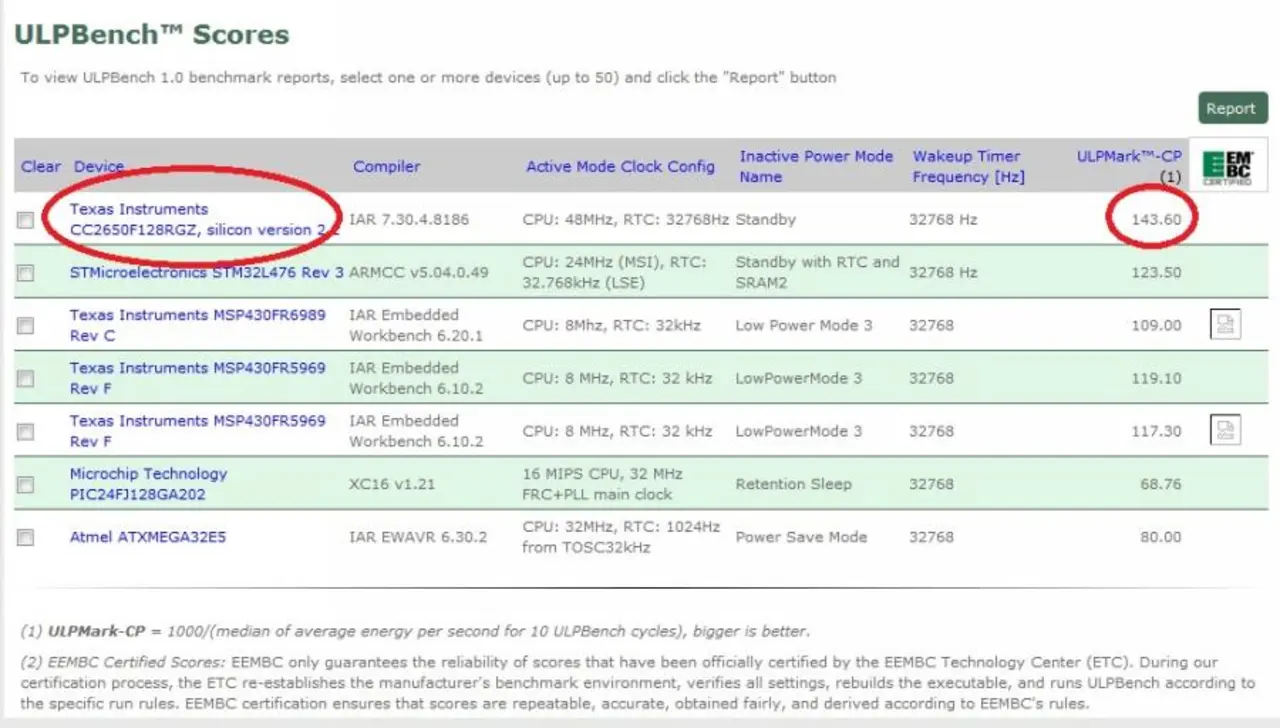Open Texas Instruments MSP430FR6989 Rev C link
The width and height of the screenshot is (1280, 728).
coord(197,325)
